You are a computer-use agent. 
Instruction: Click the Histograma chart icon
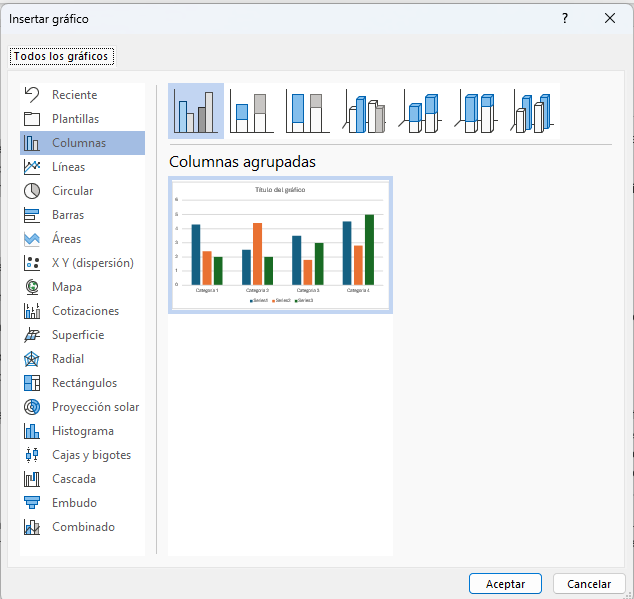32,431
